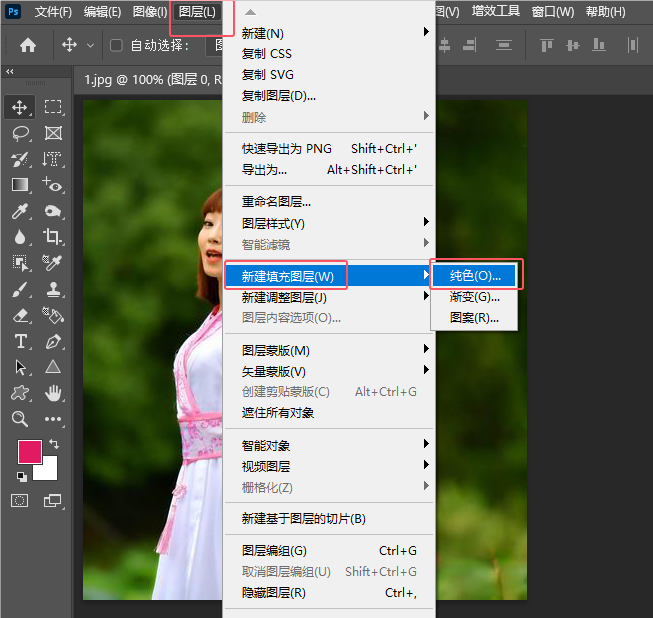Select the Lasso tool
Viewport: 653px width, 618px height.
[x=20, y=133]
